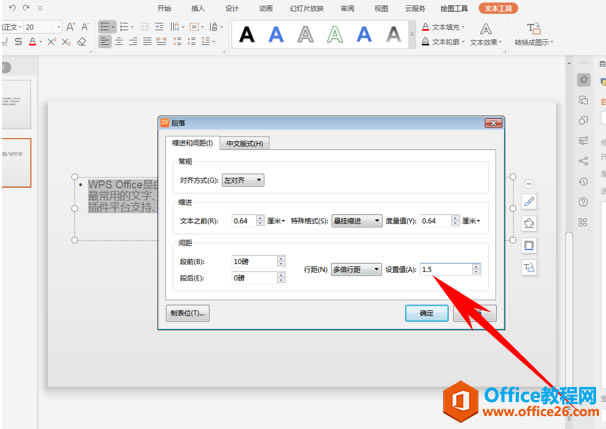This screenshot has width=606, height=429.
Task: Clear formatting with eraser icon
Action: click(x=81, y=41)
